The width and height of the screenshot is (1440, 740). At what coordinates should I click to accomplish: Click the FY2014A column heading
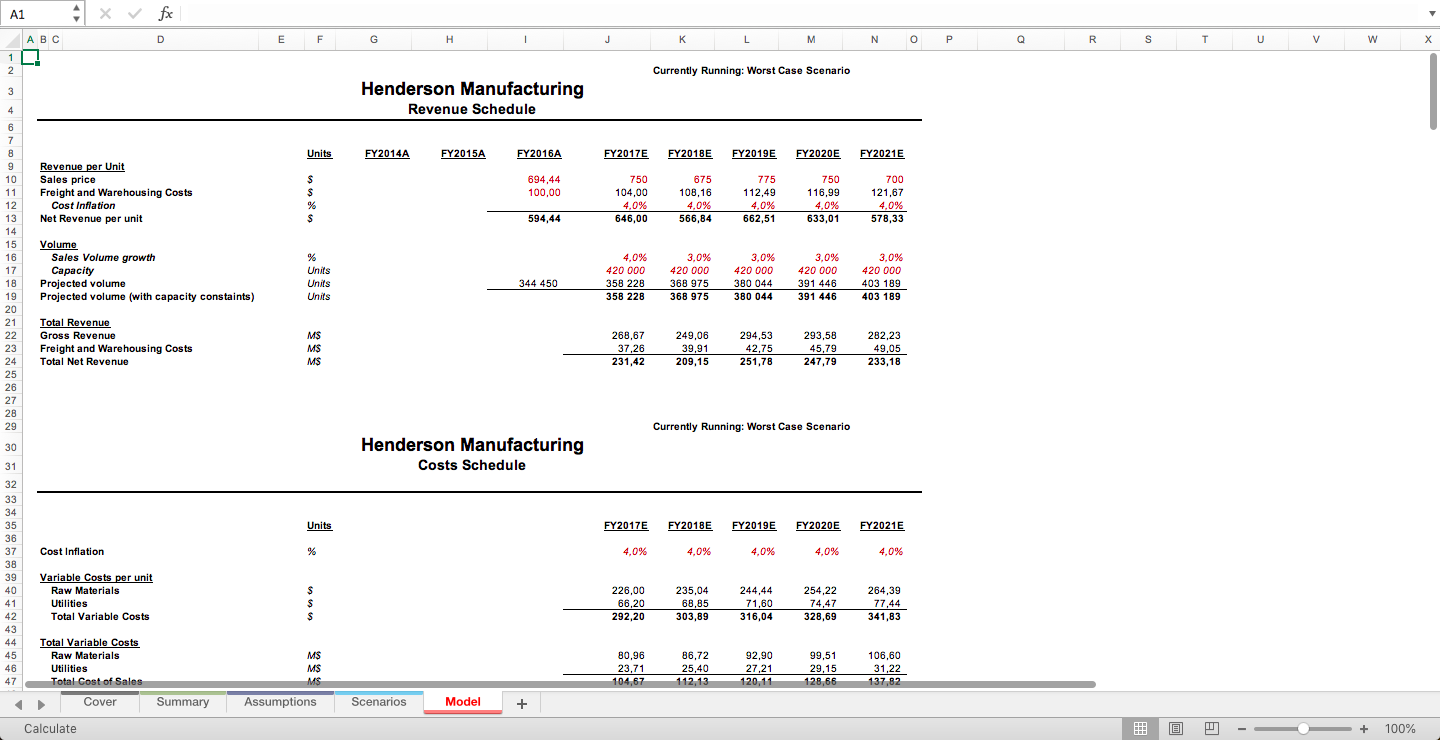point(387,154)
